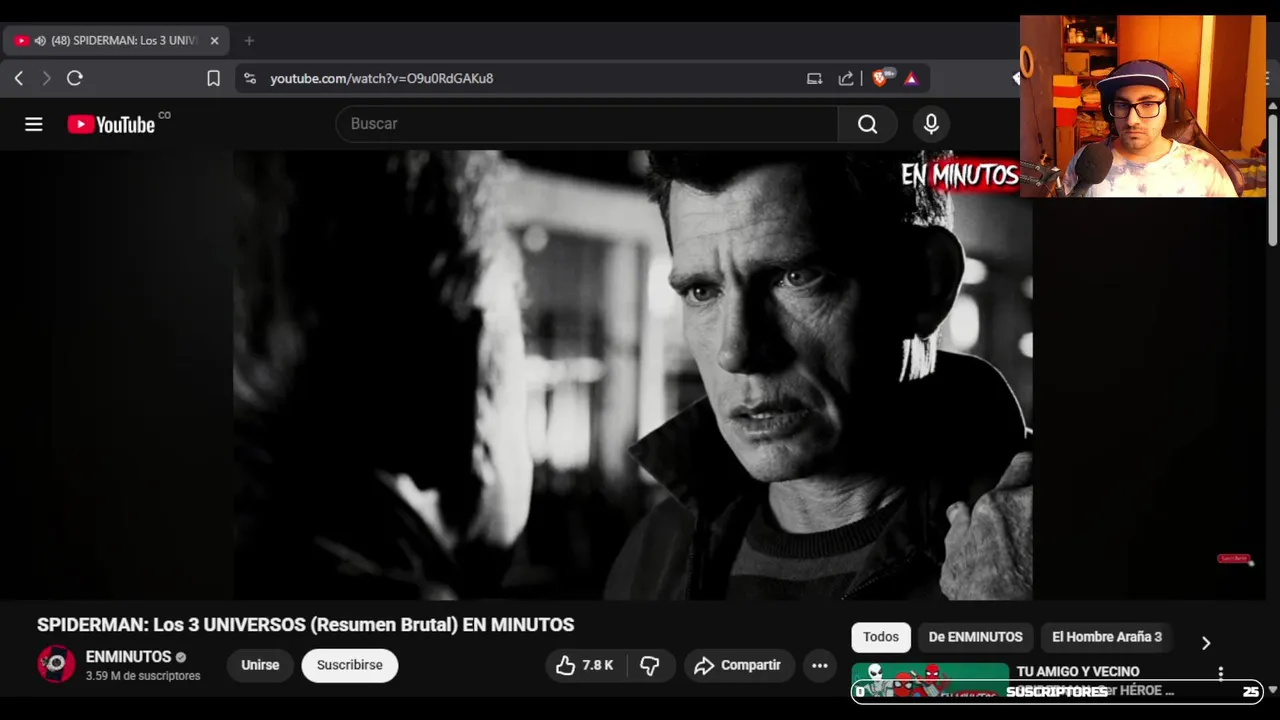1280x720 pixels.
Task: Click the youtube.com address bar URL
Action: click(381, 78)
